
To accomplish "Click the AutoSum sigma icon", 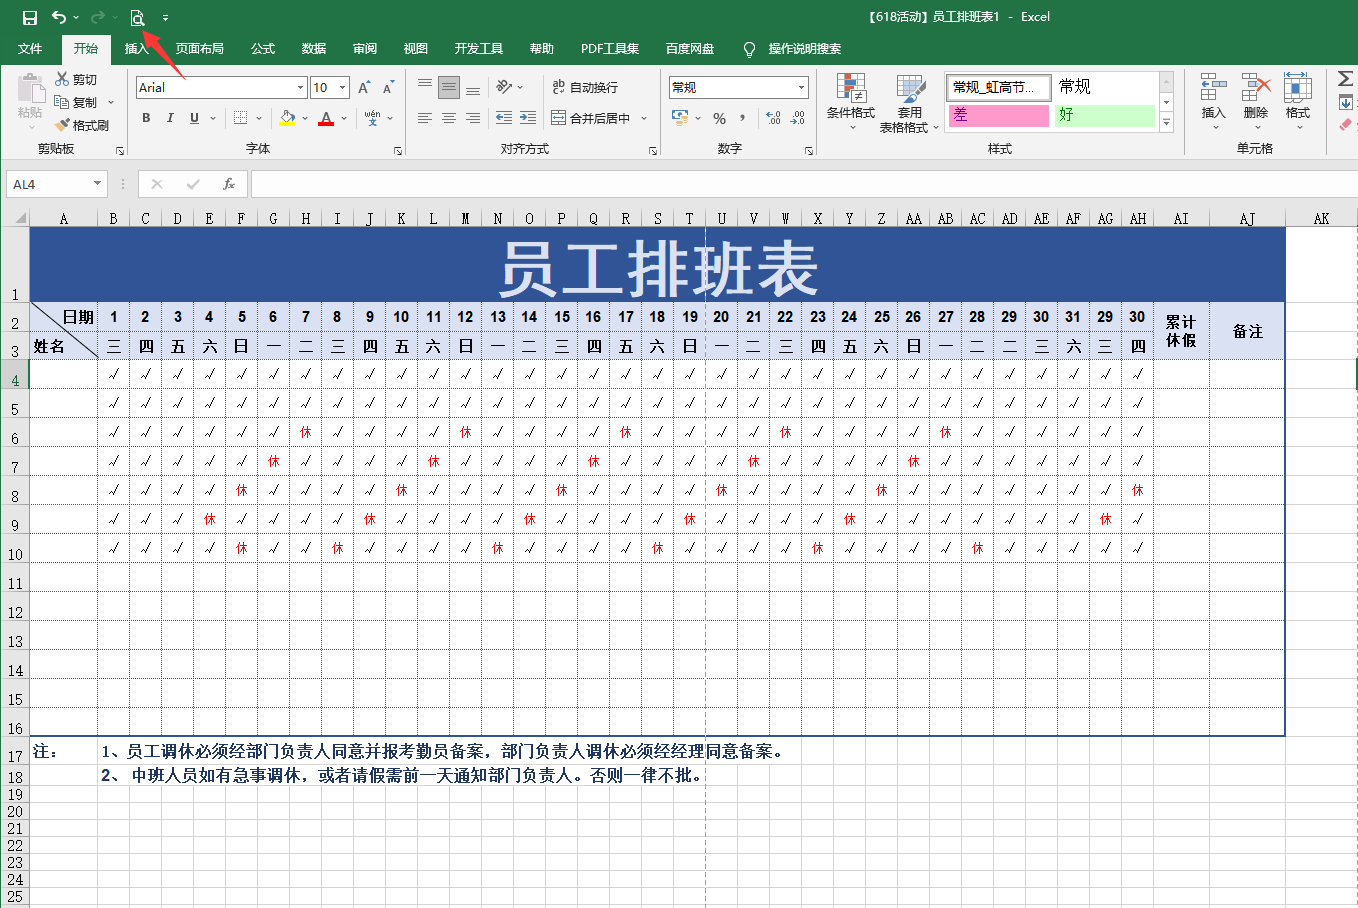I will coord(1346,79).
